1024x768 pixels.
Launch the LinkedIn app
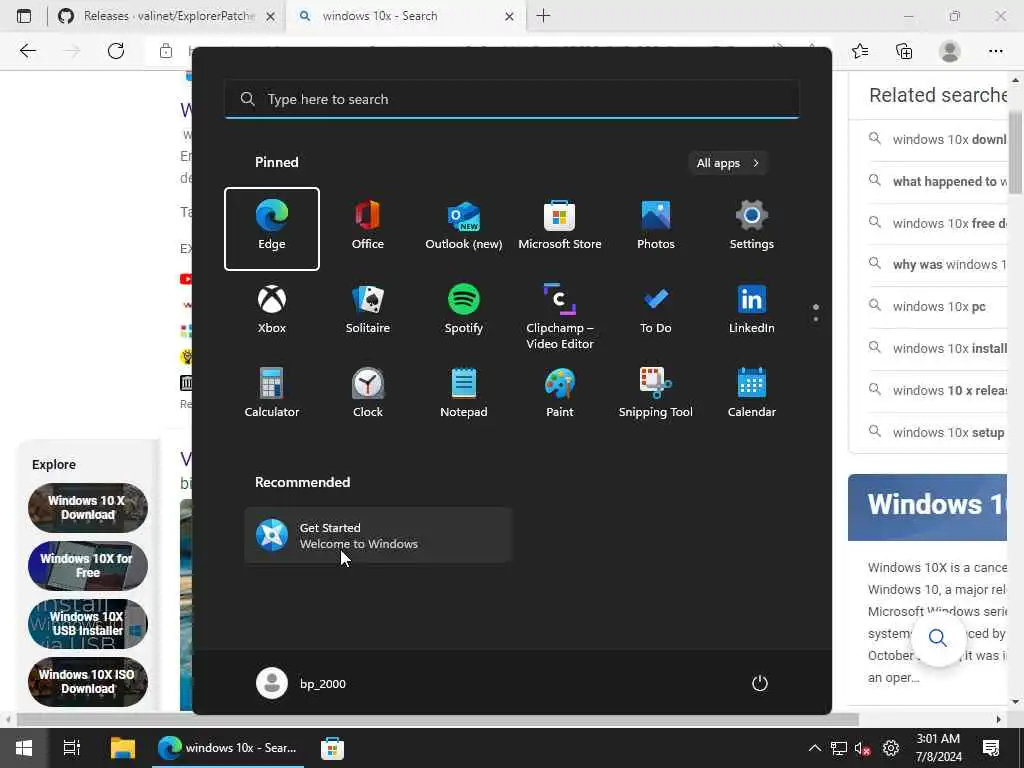752,311
